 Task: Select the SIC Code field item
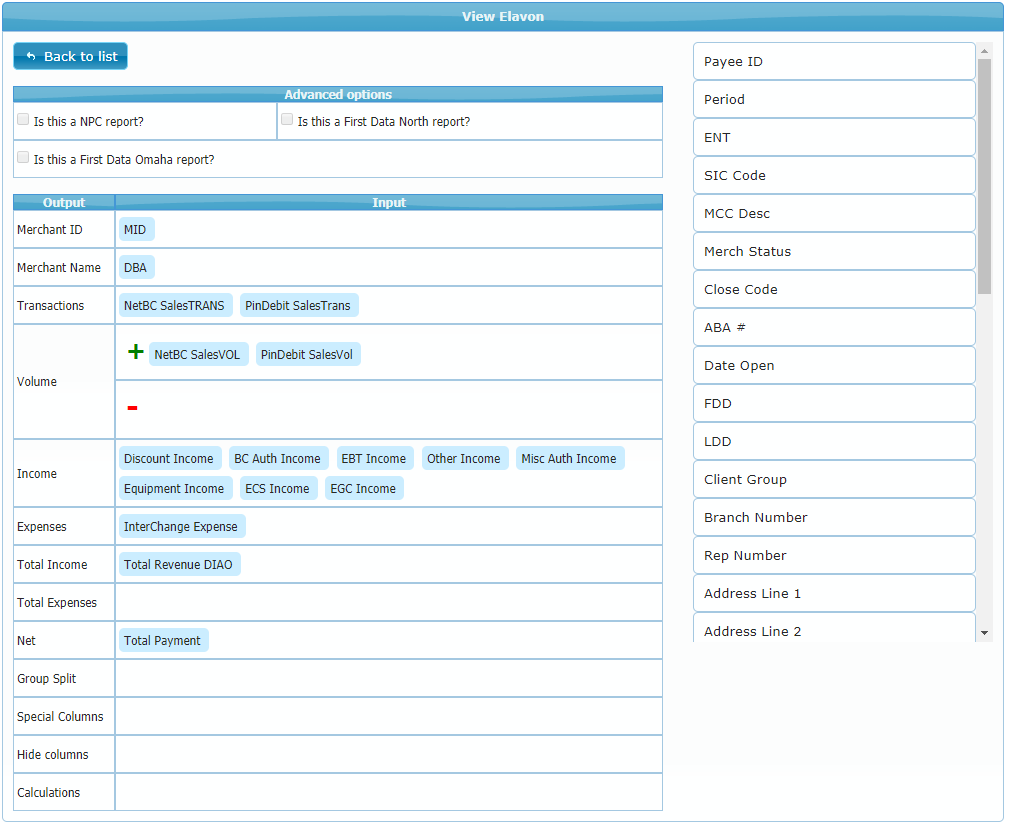click(834, 176)
